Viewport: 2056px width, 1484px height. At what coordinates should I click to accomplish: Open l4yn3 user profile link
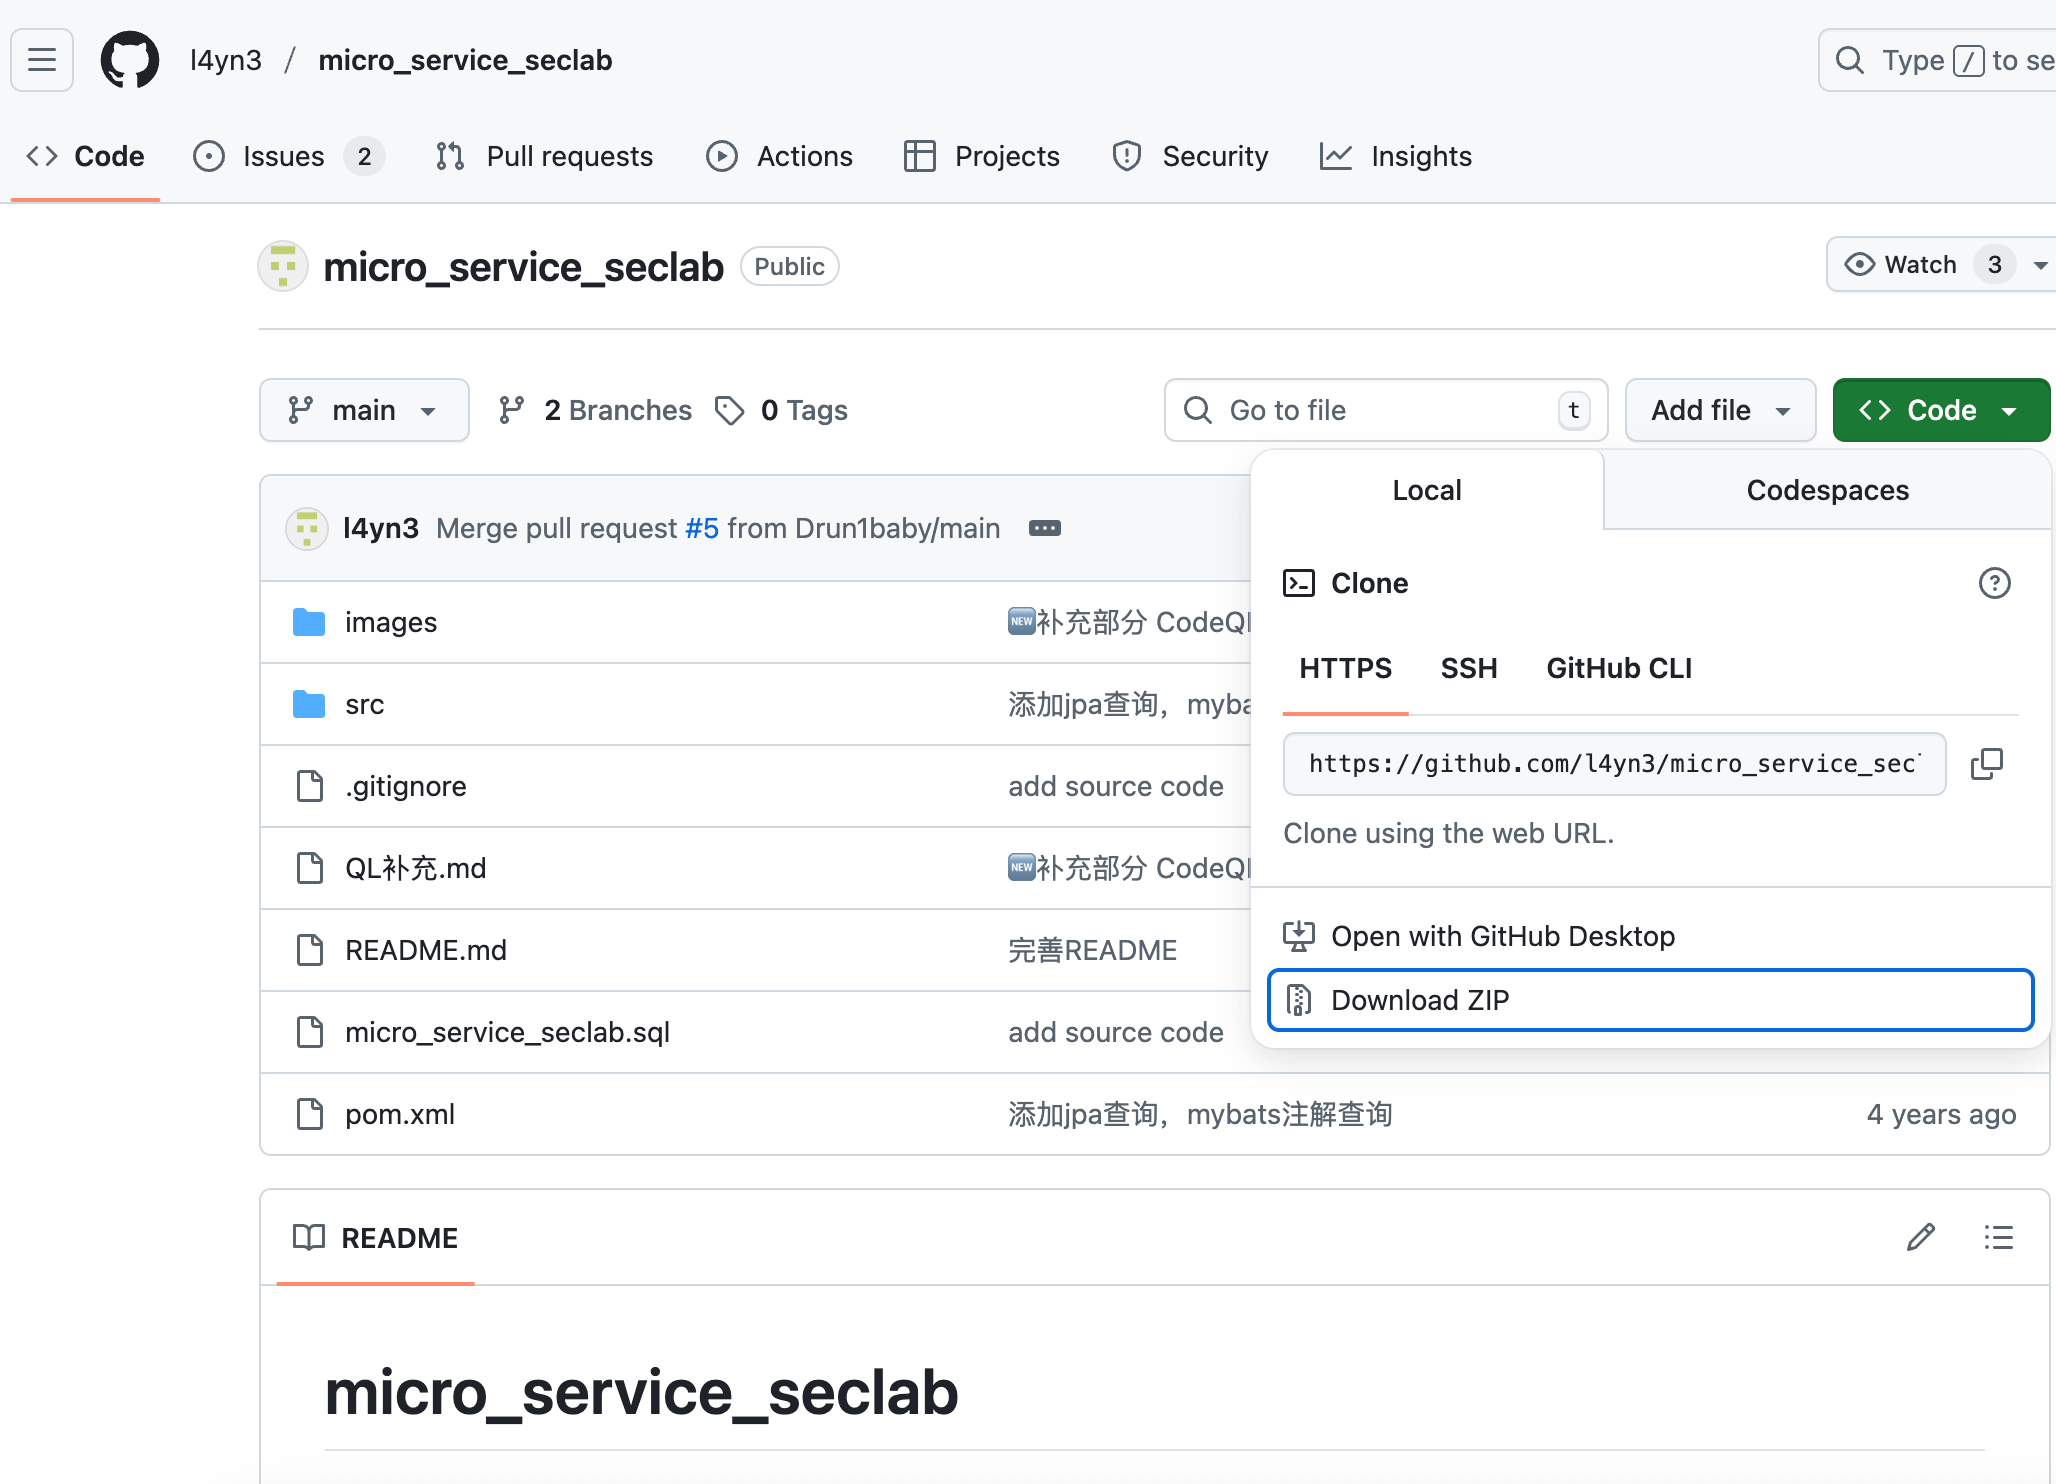[x=226, y=60]
